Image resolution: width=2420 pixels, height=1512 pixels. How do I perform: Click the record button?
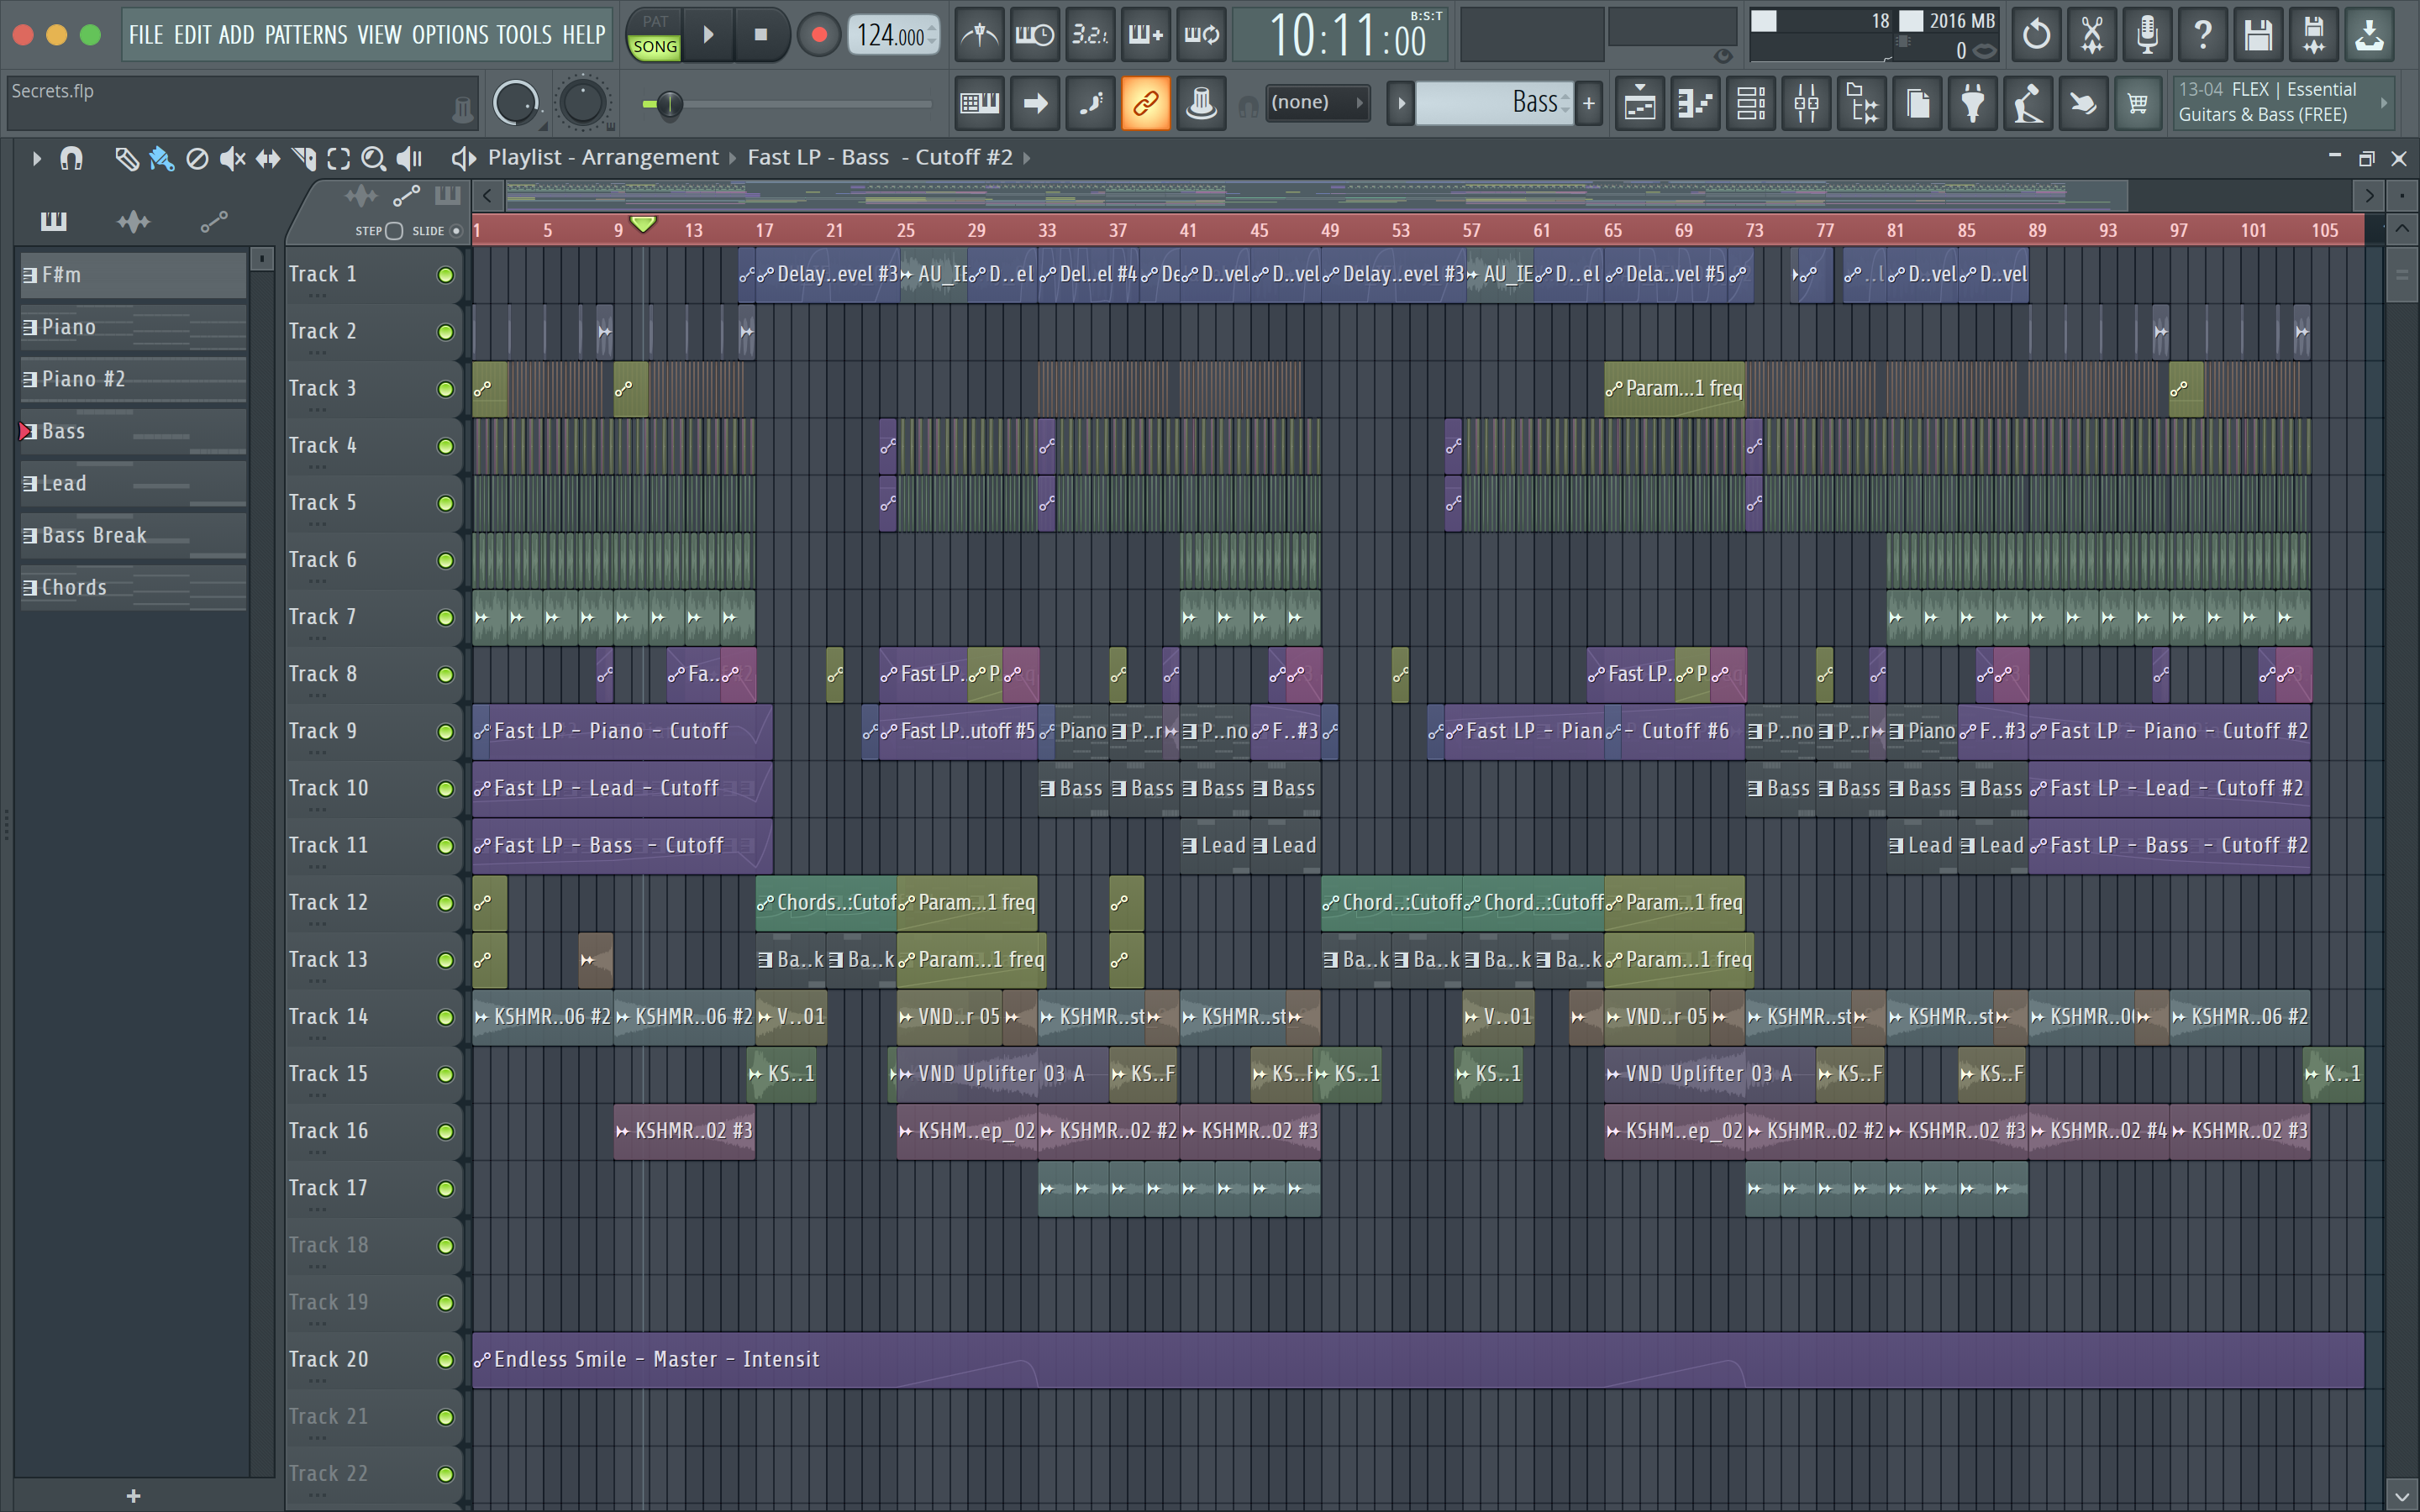click(819, 36)
